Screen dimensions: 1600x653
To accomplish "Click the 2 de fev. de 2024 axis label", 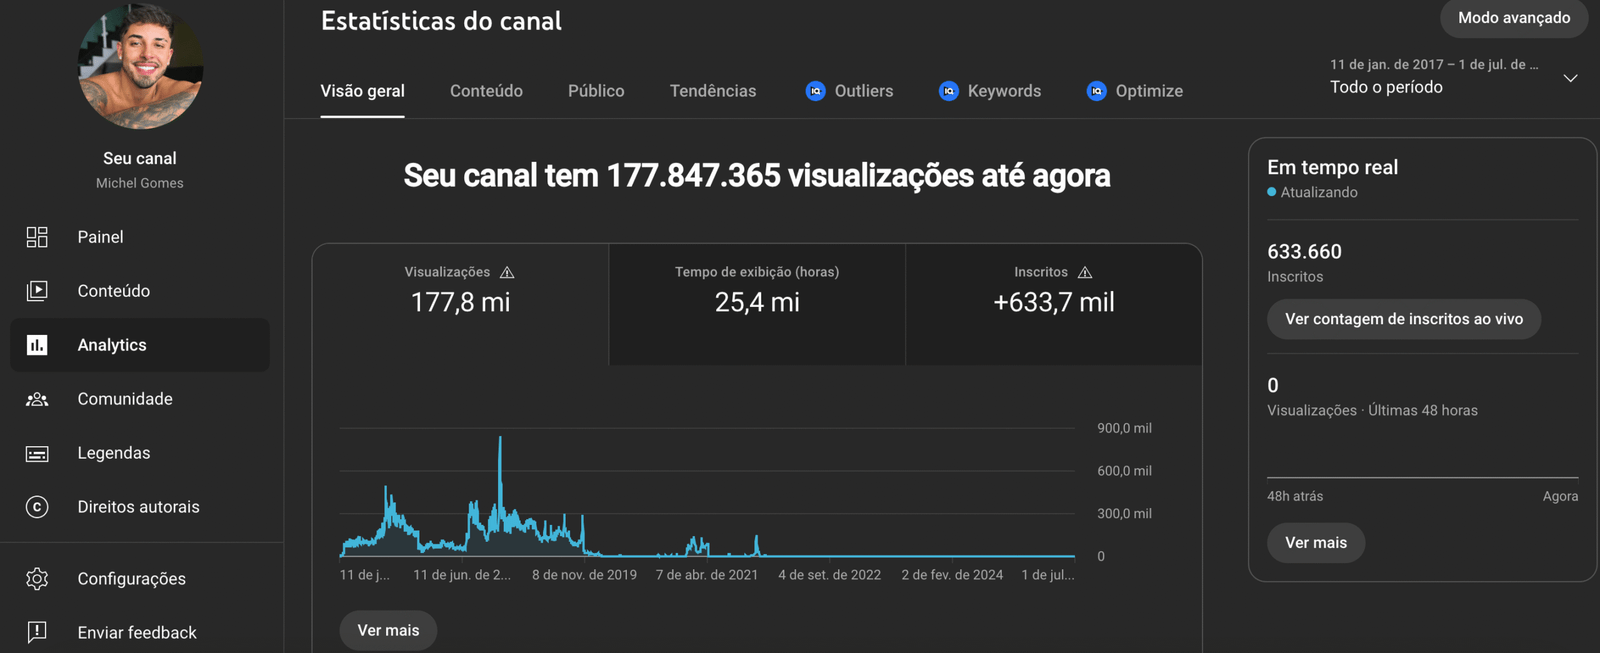I will (952, 575).
